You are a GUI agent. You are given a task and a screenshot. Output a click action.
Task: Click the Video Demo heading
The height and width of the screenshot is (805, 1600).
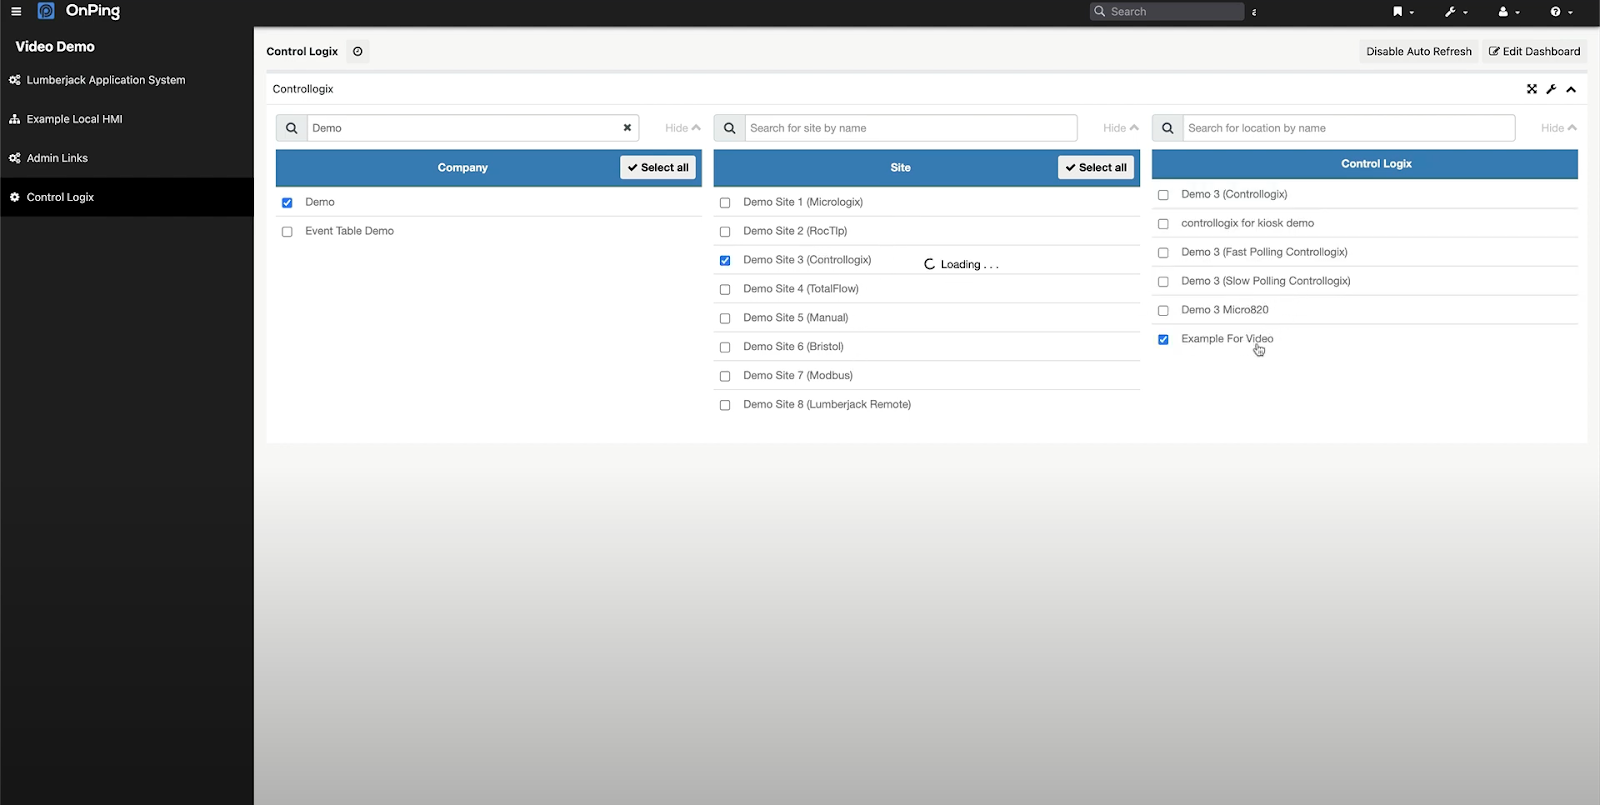(55, 46)
